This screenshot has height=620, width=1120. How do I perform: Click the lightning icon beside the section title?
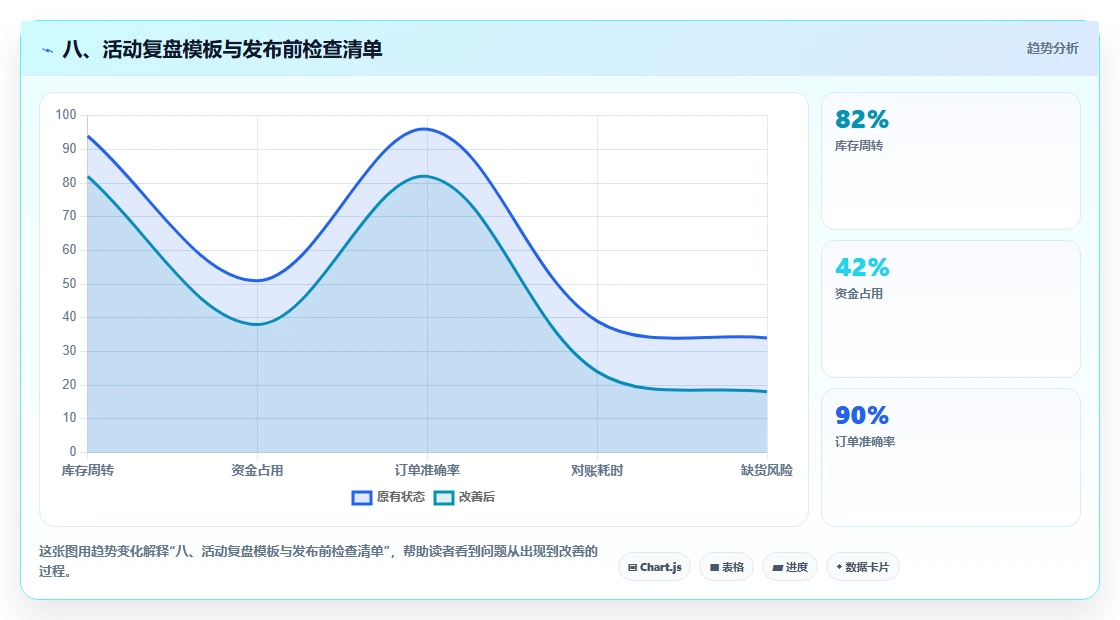pos(48,50)
